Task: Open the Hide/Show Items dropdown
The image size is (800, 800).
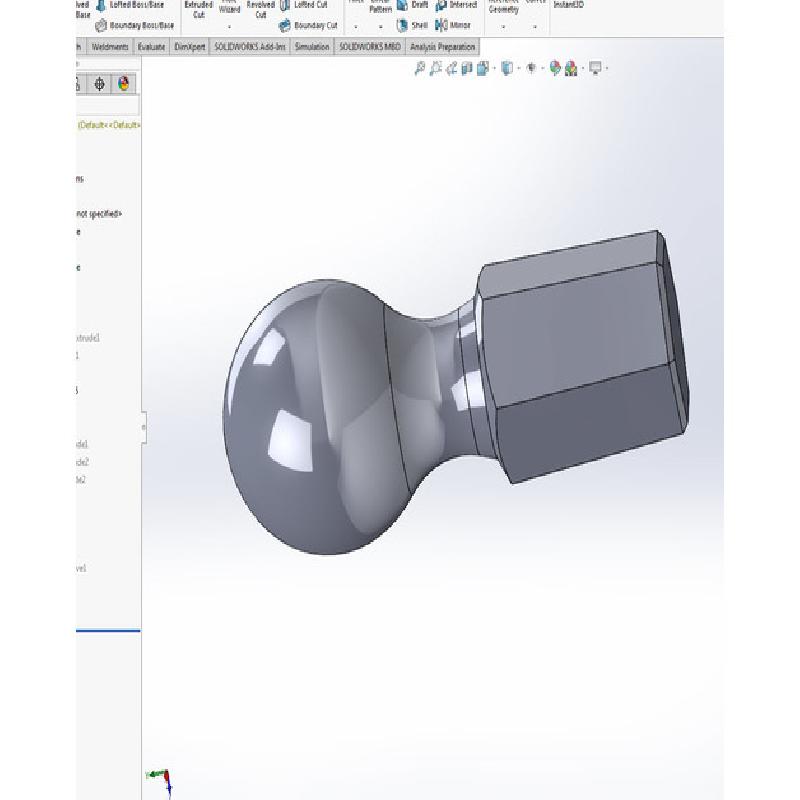Action: coord(540,68)
